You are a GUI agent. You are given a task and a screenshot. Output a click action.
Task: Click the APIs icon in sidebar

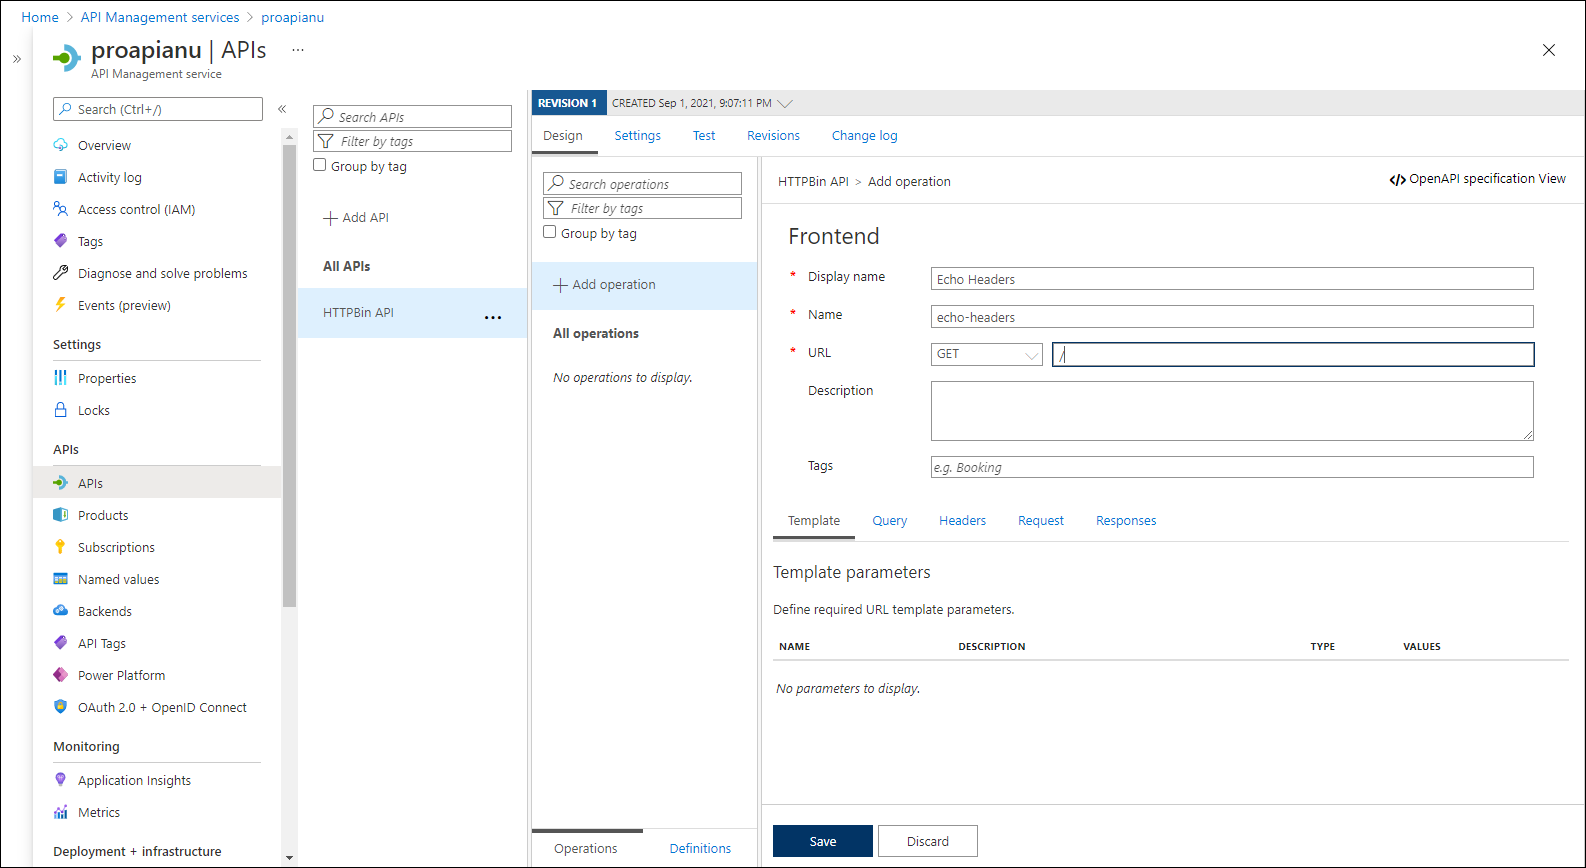pos(60,483)
